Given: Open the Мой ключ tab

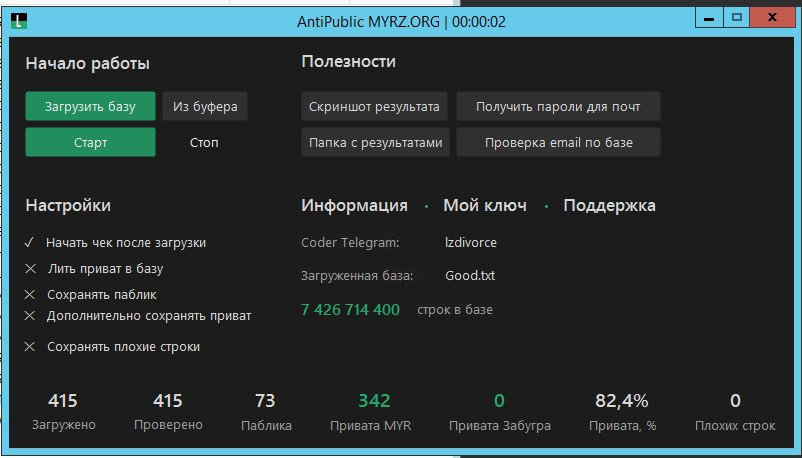Looking at the screenshot, I should point(485,205).
